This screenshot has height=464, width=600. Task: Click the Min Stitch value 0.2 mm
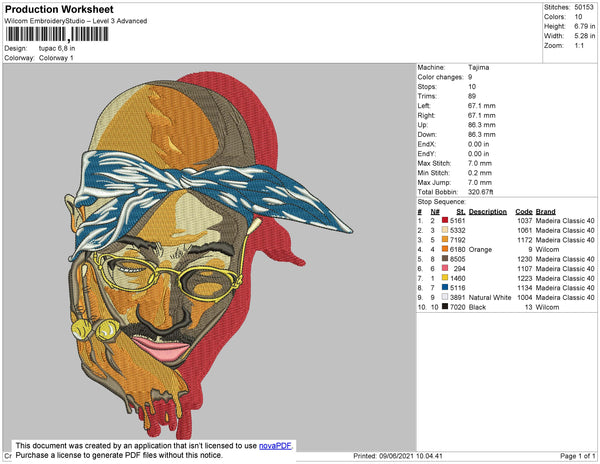coord(480,173)
